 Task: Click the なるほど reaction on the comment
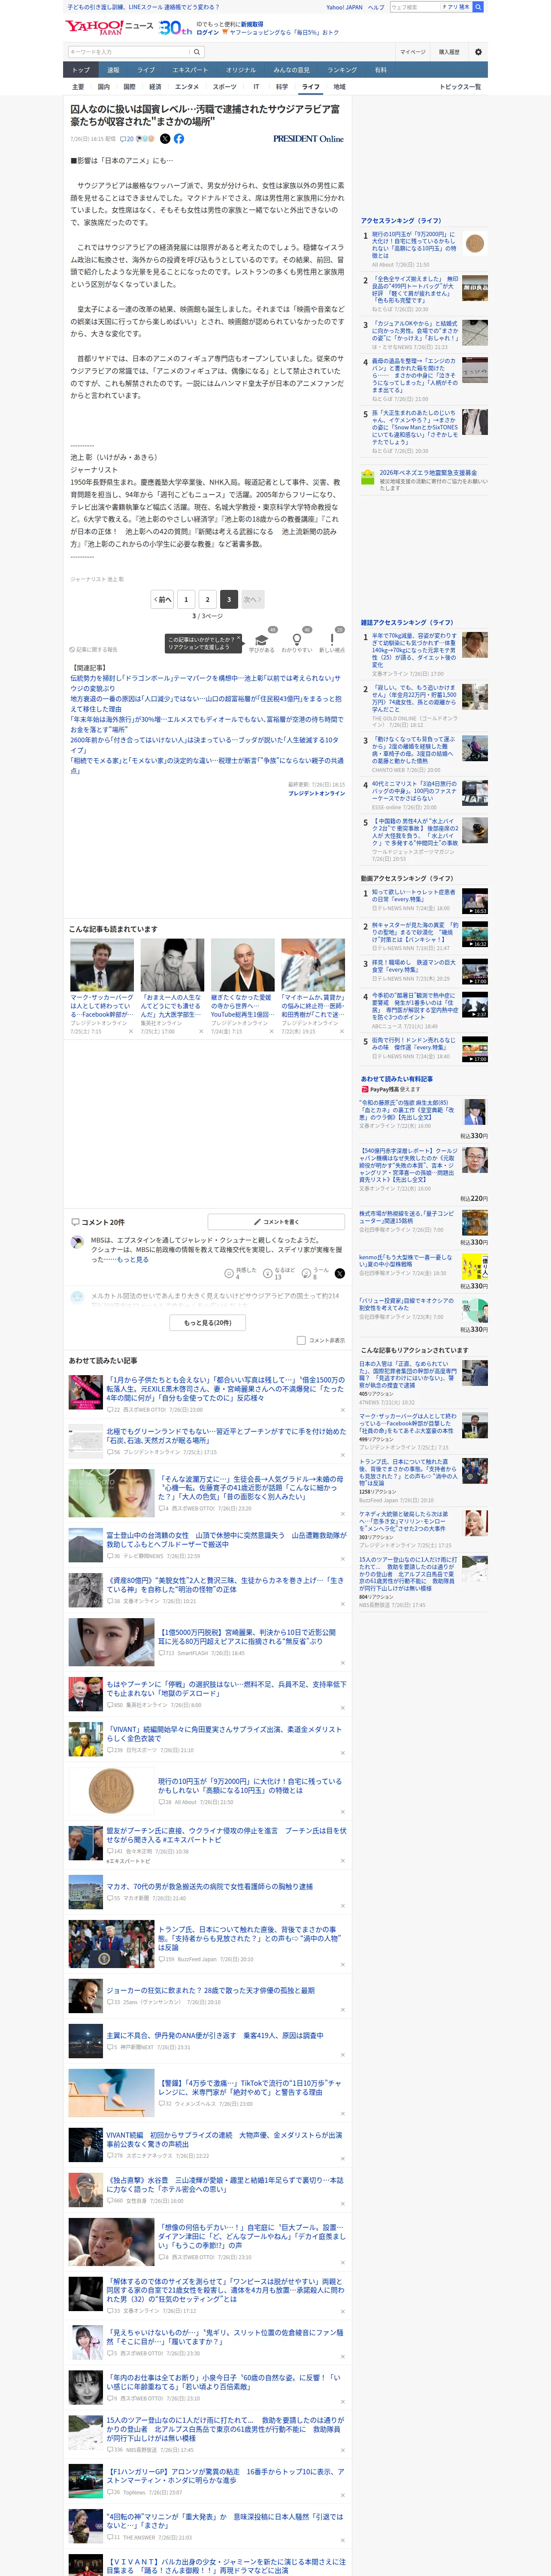279,1274
